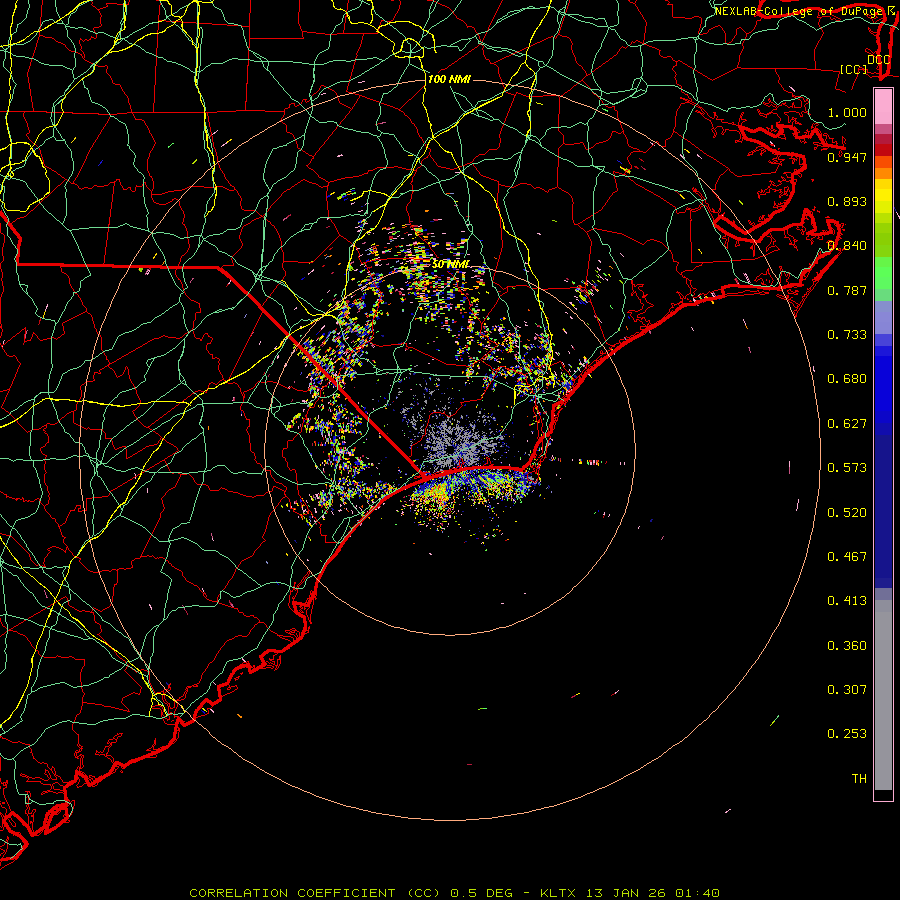Pick the lavender swatch in color legend

(x=883, y=317)
